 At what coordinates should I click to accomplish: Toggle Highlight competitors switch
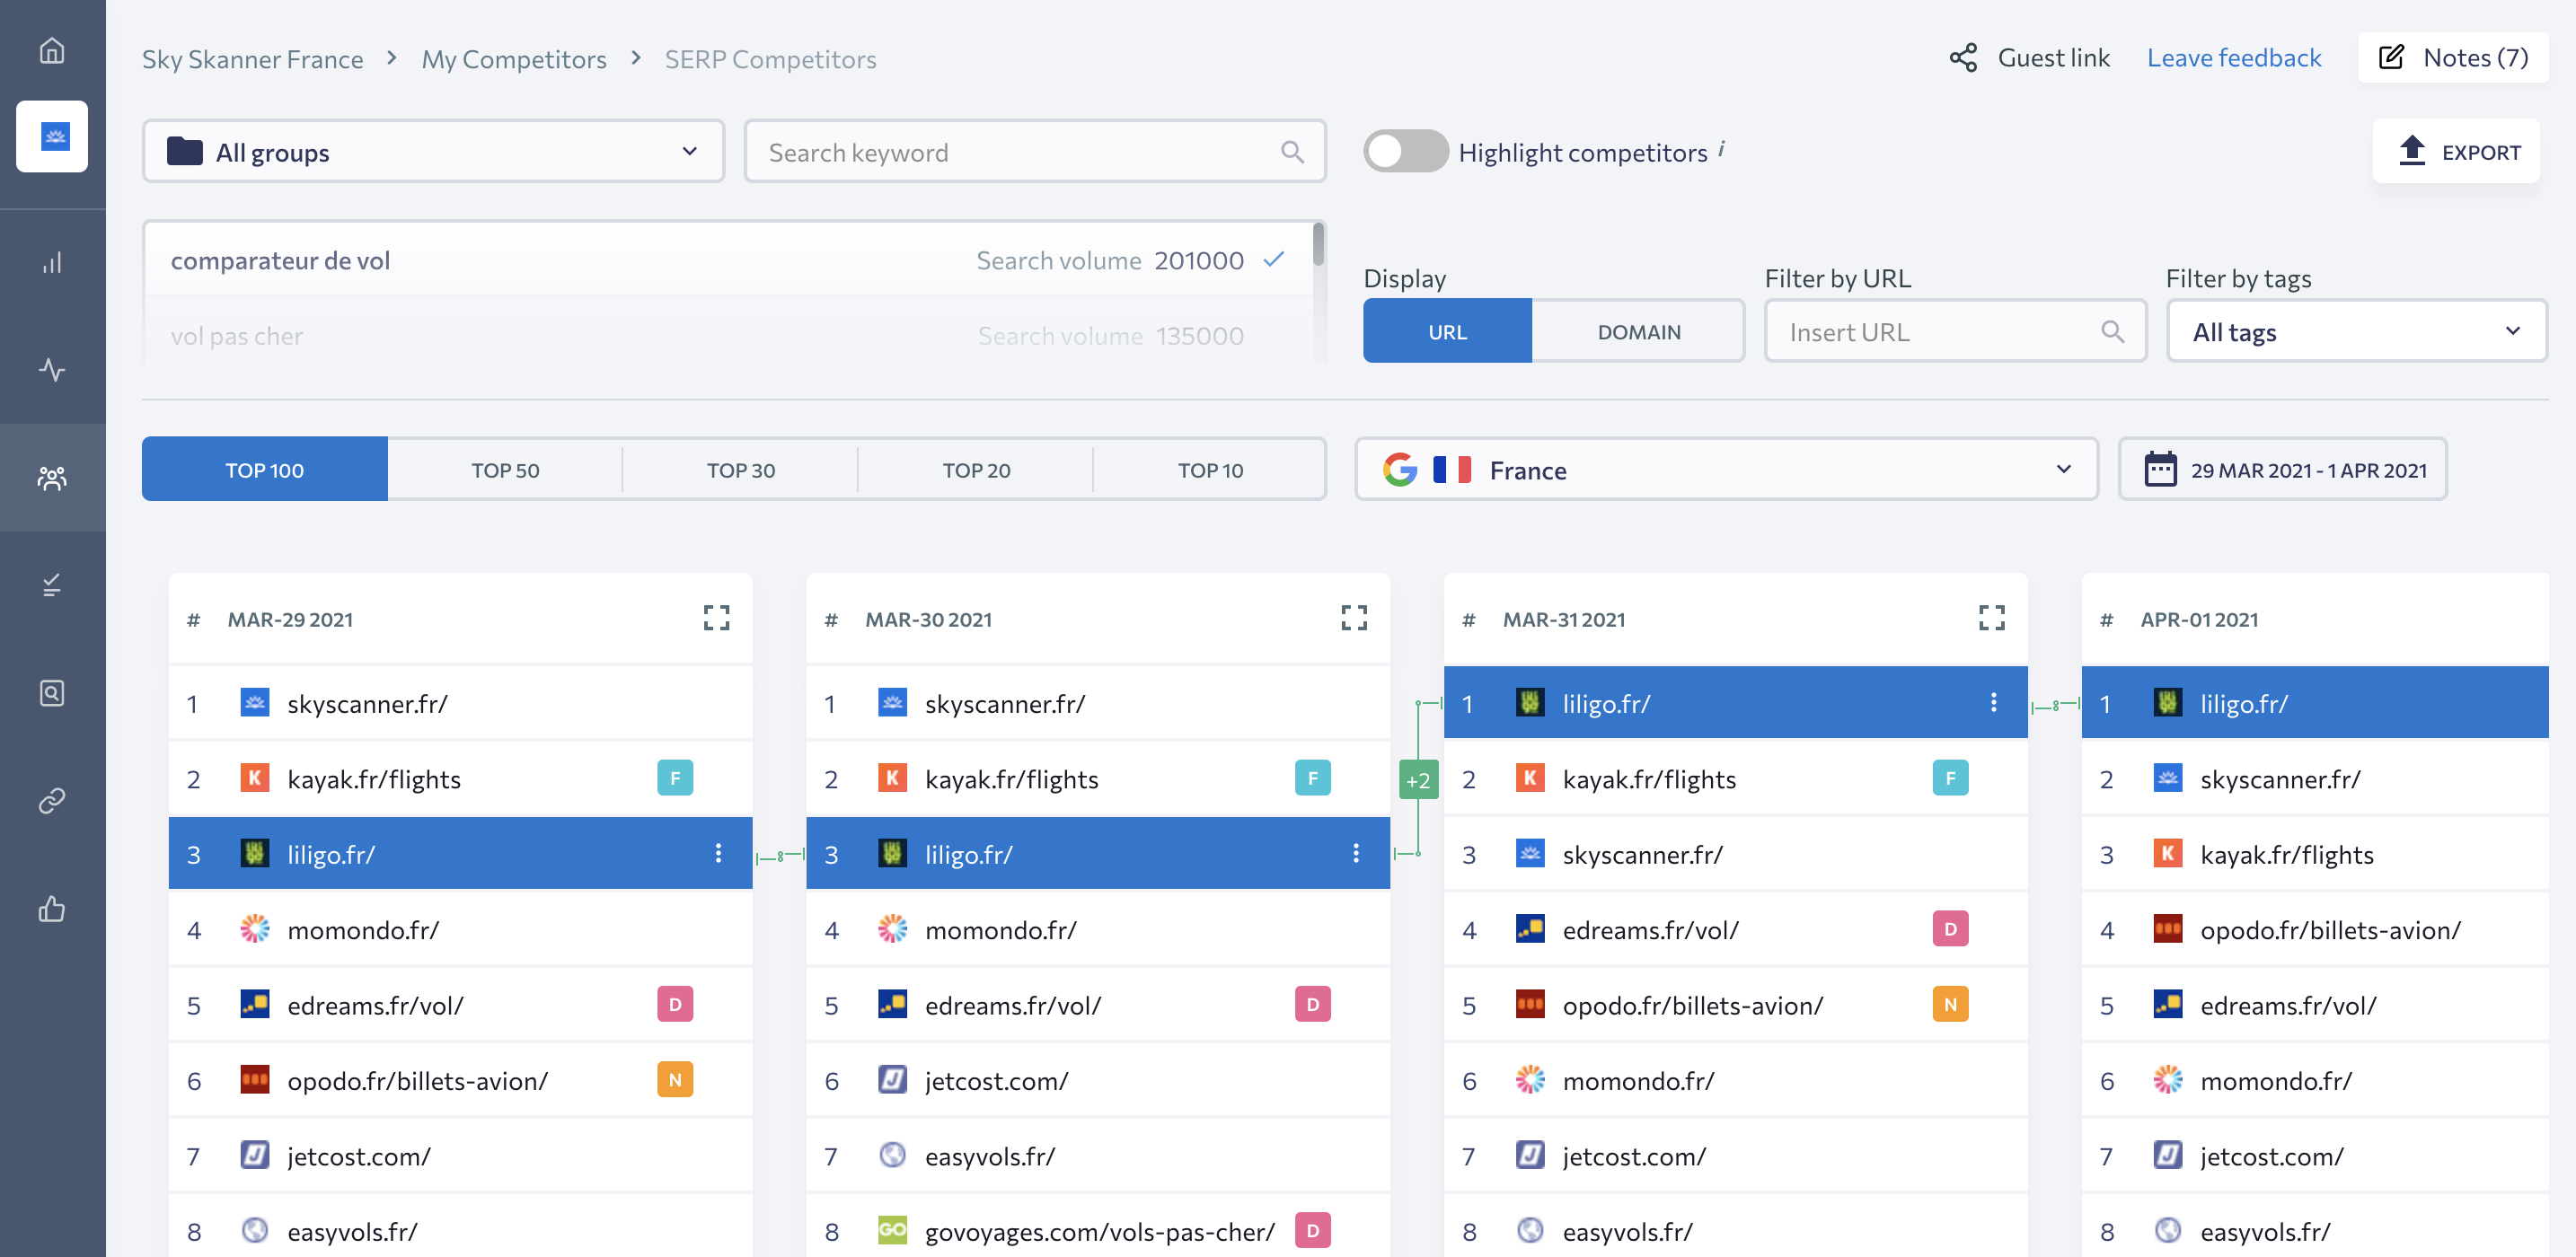point(1405,152)
